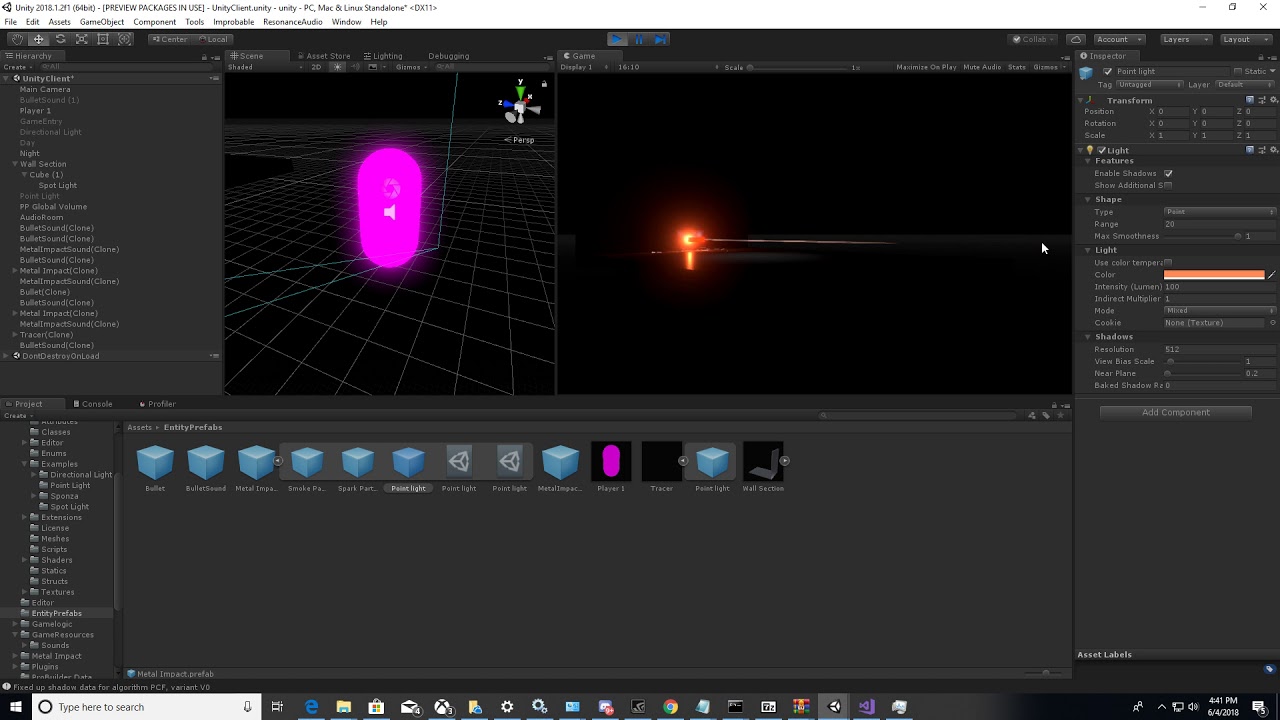Click the Step frame button
The image size is (1280, 720).
point(661,39)
